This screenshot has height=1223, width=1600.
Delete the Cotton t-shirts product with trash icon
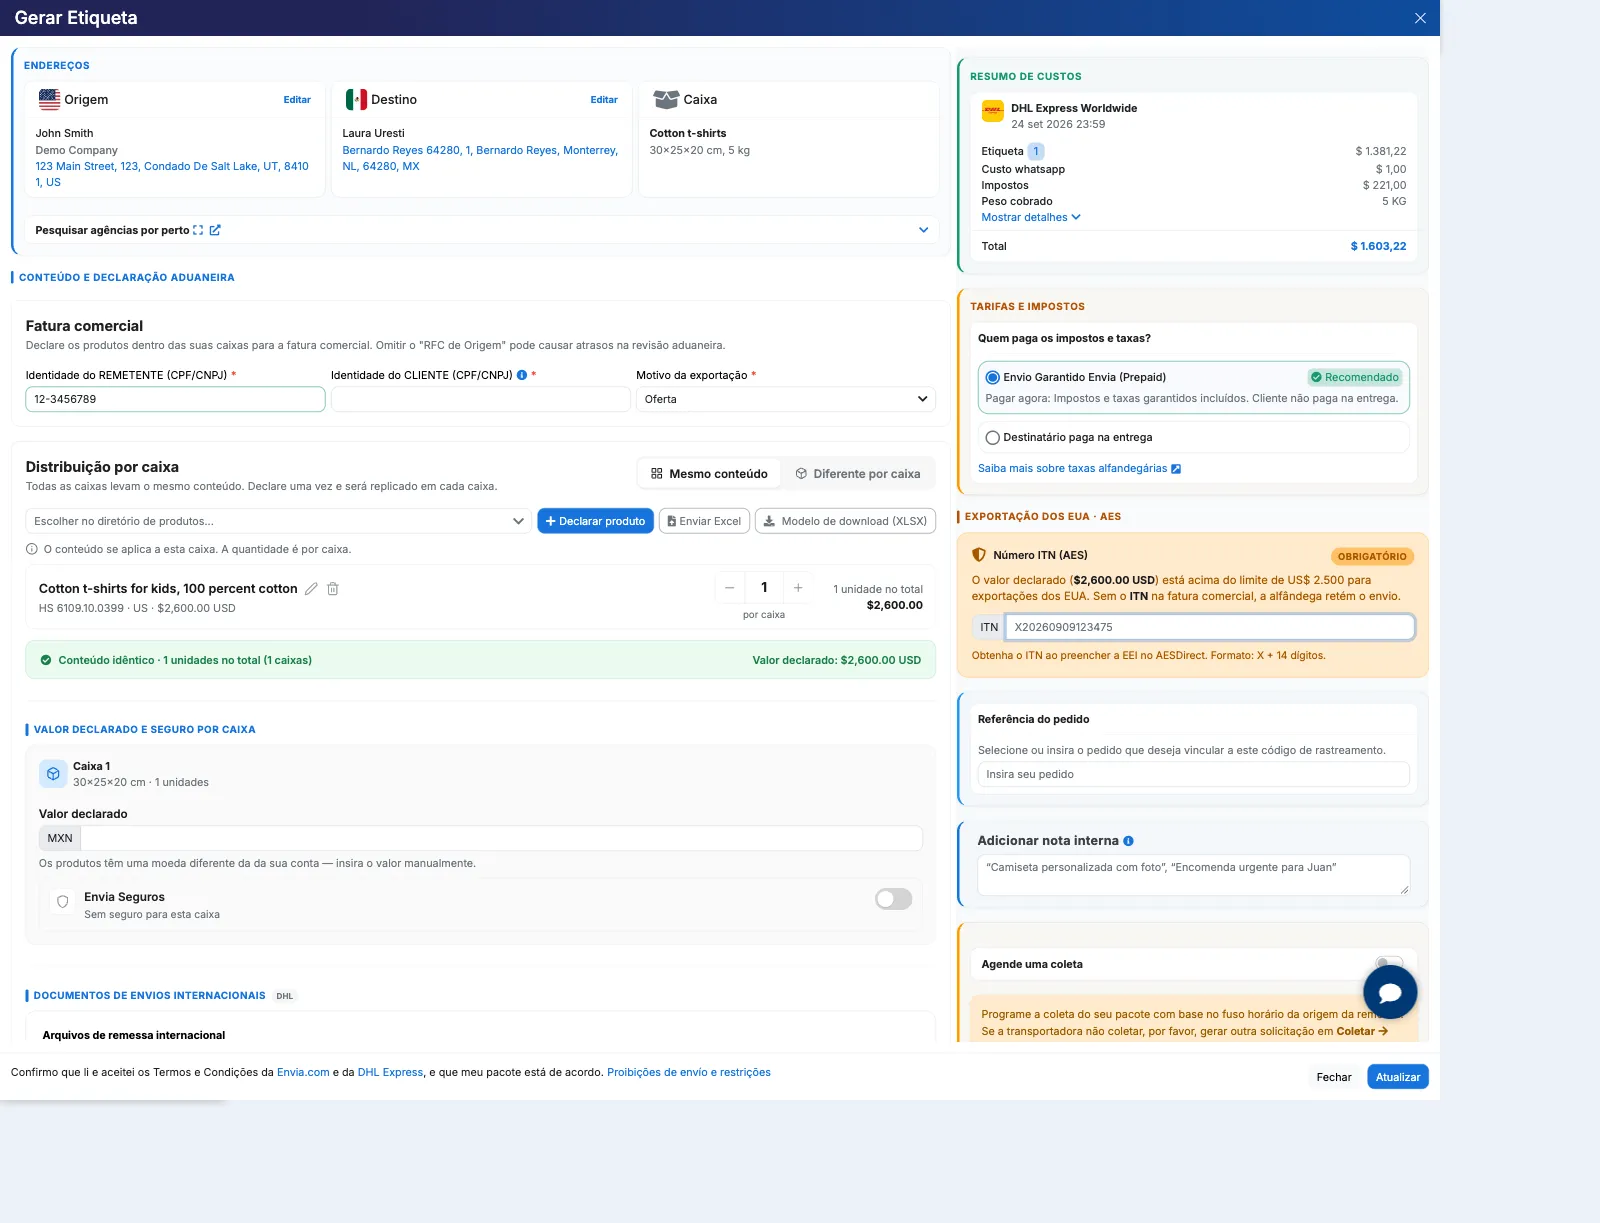coord(333,589)
